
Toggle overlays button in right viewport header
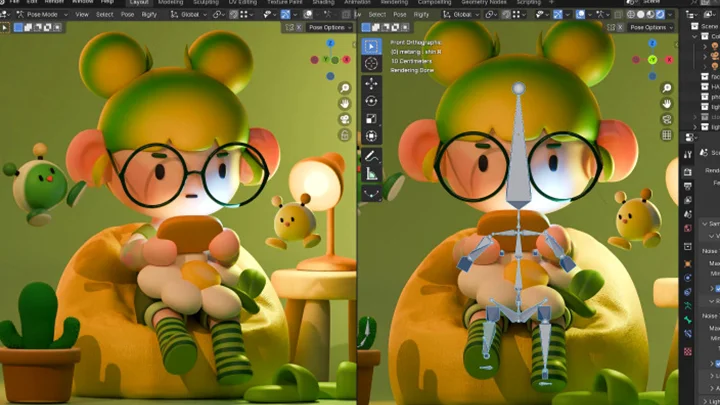[580, 15]
